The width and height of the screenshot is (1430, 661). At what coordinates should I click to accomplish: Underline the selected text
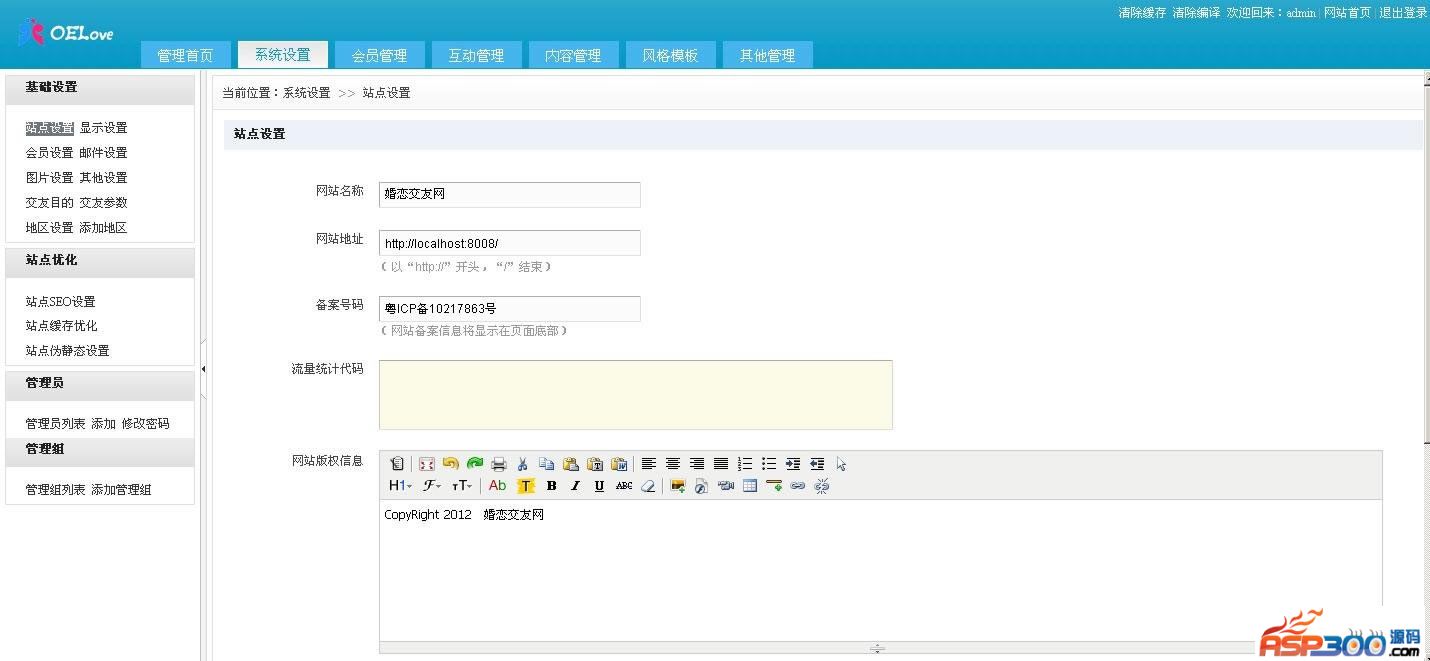tap(599, 486)
